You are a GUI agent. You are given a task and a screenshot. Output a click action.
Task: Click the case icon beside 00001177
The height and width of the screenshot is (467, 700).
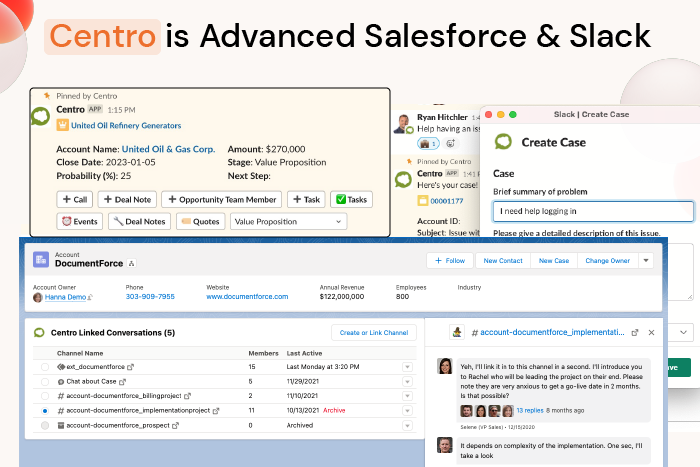pyautogui.click(x=422, y=201)
